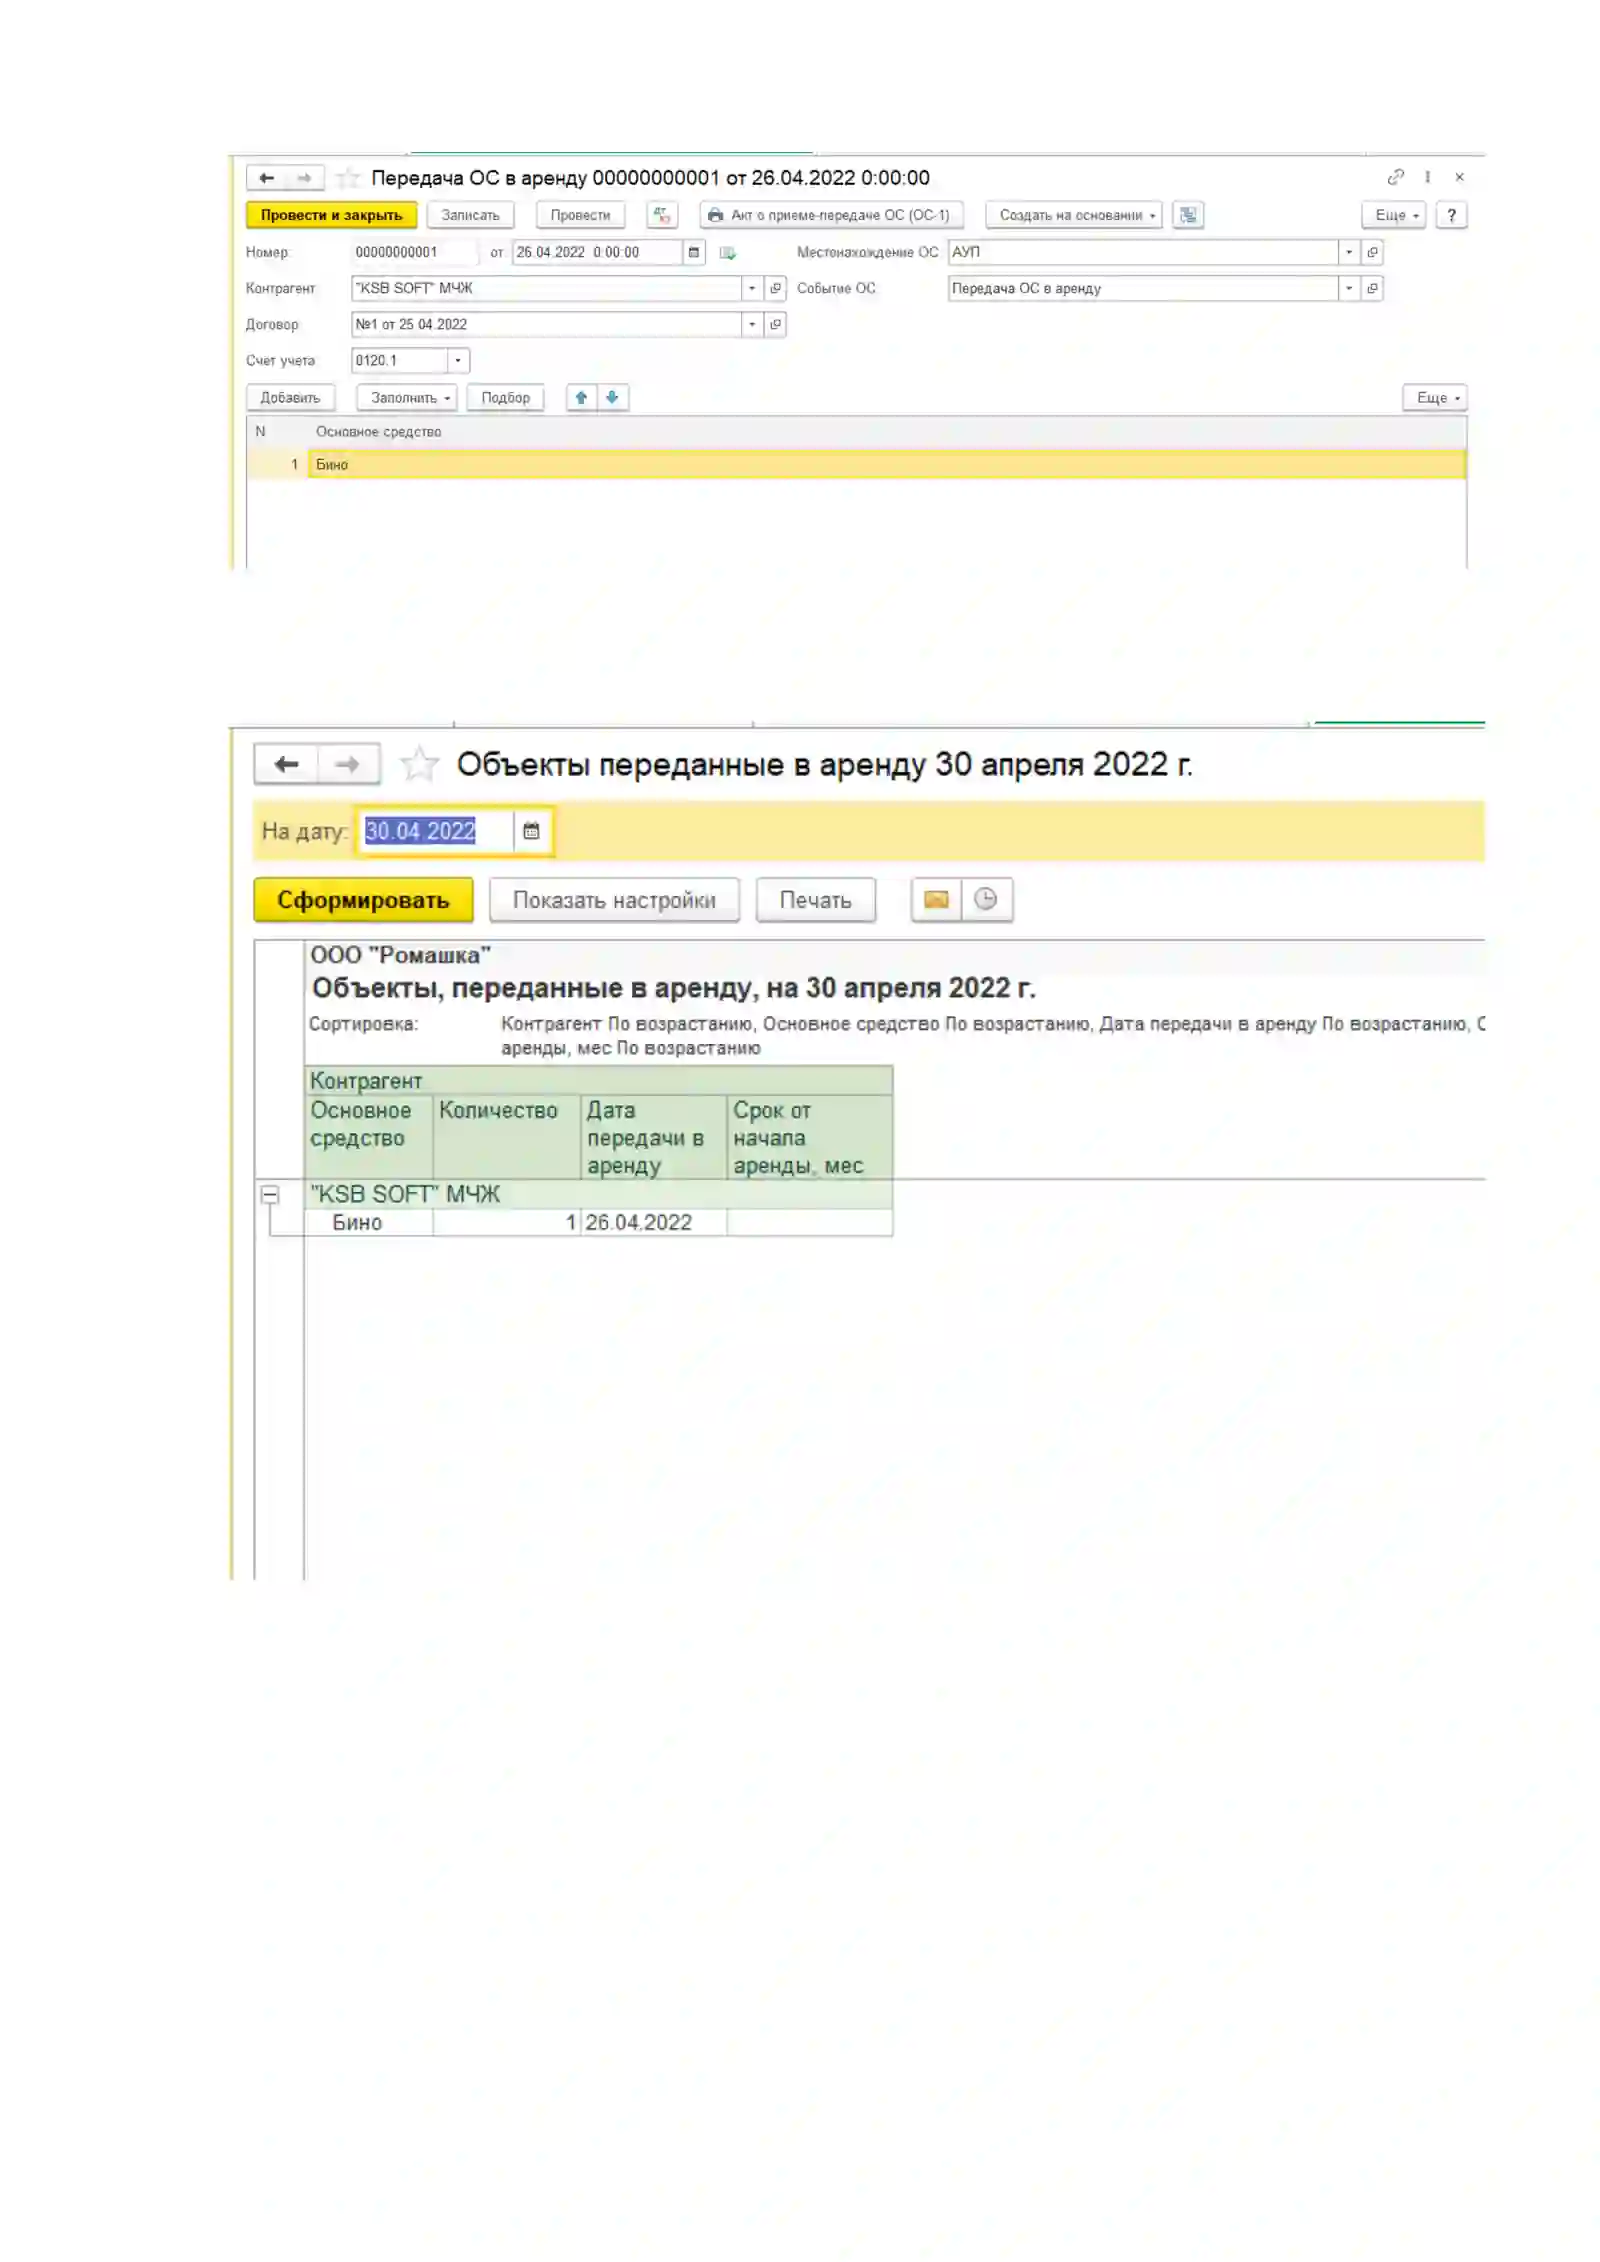The height and width of the screenshot is (2262, 1600).
Task: Collapse the "KSB SOFT" МЧЖ group
Action: [269, 1195]
